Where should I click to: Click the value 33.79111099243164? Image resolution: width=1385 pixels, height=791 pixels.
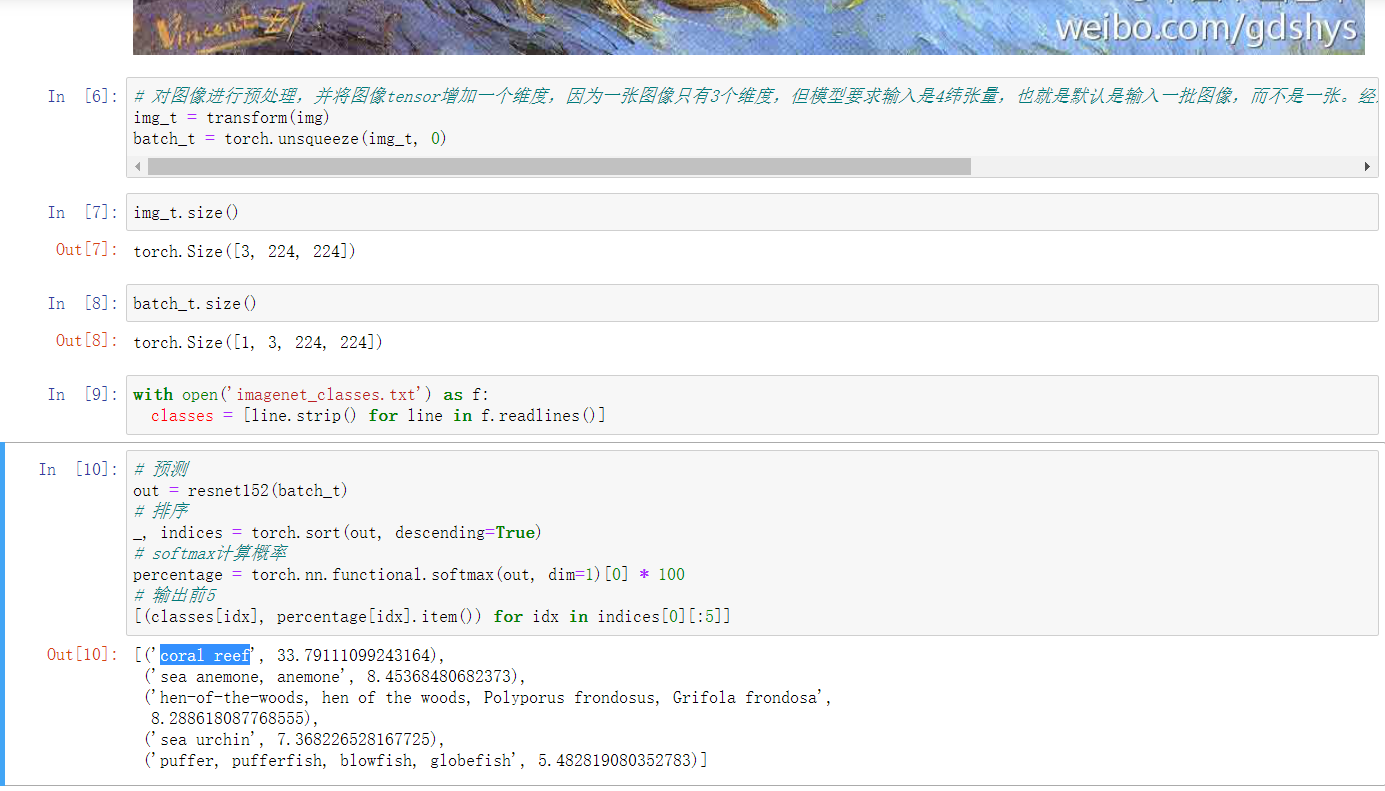coord(353,655)
